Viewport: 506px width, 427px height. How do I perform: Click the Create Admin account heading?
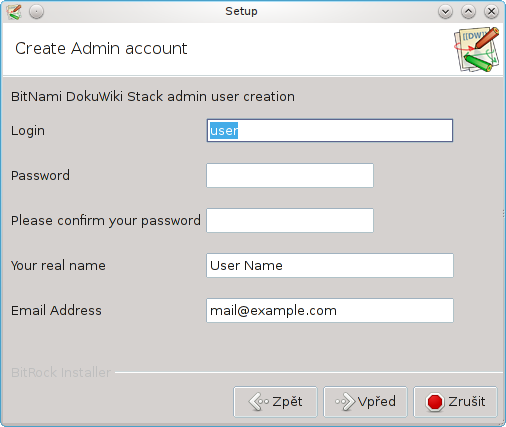pos(101,49)
